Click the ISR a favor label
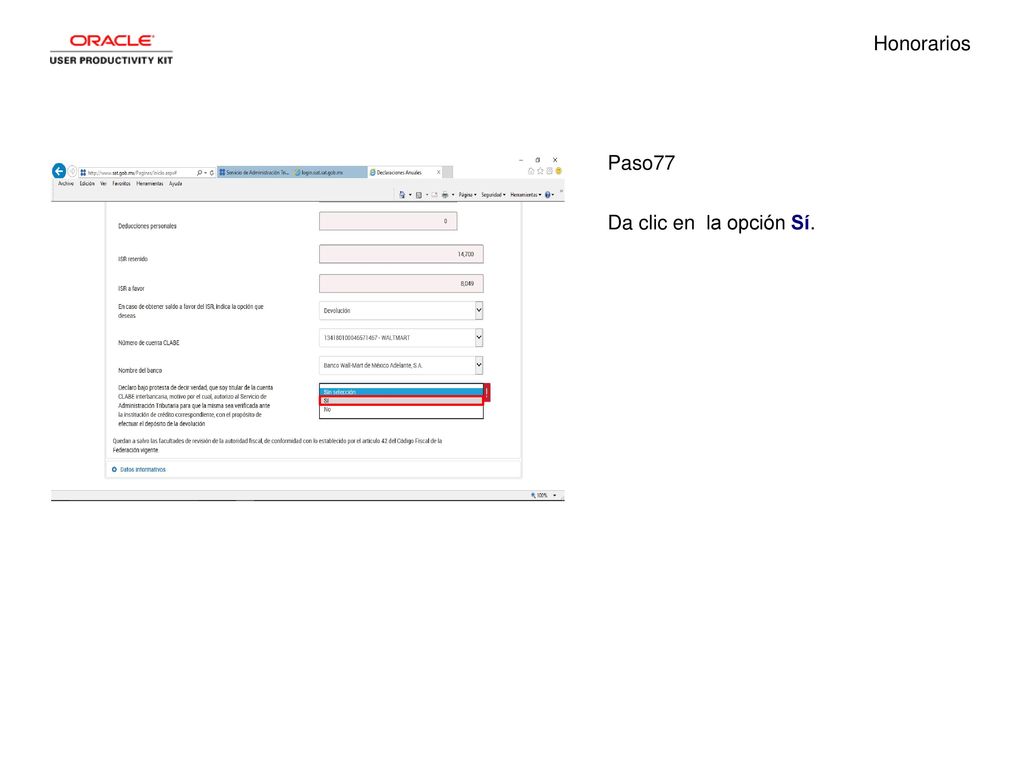The image size is (1024, 768). [131, 289]
